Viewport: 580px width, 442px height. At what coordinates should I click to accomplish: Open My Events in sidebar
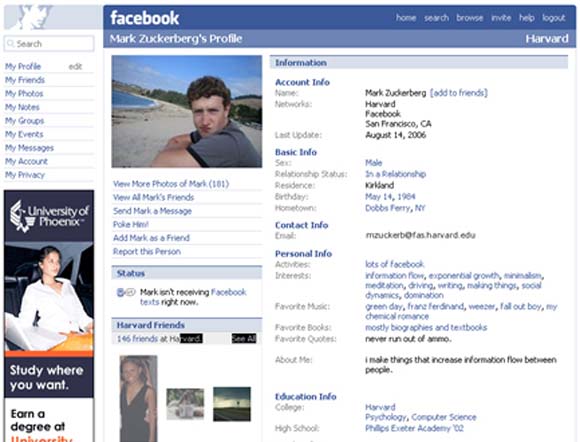(24, 134)
